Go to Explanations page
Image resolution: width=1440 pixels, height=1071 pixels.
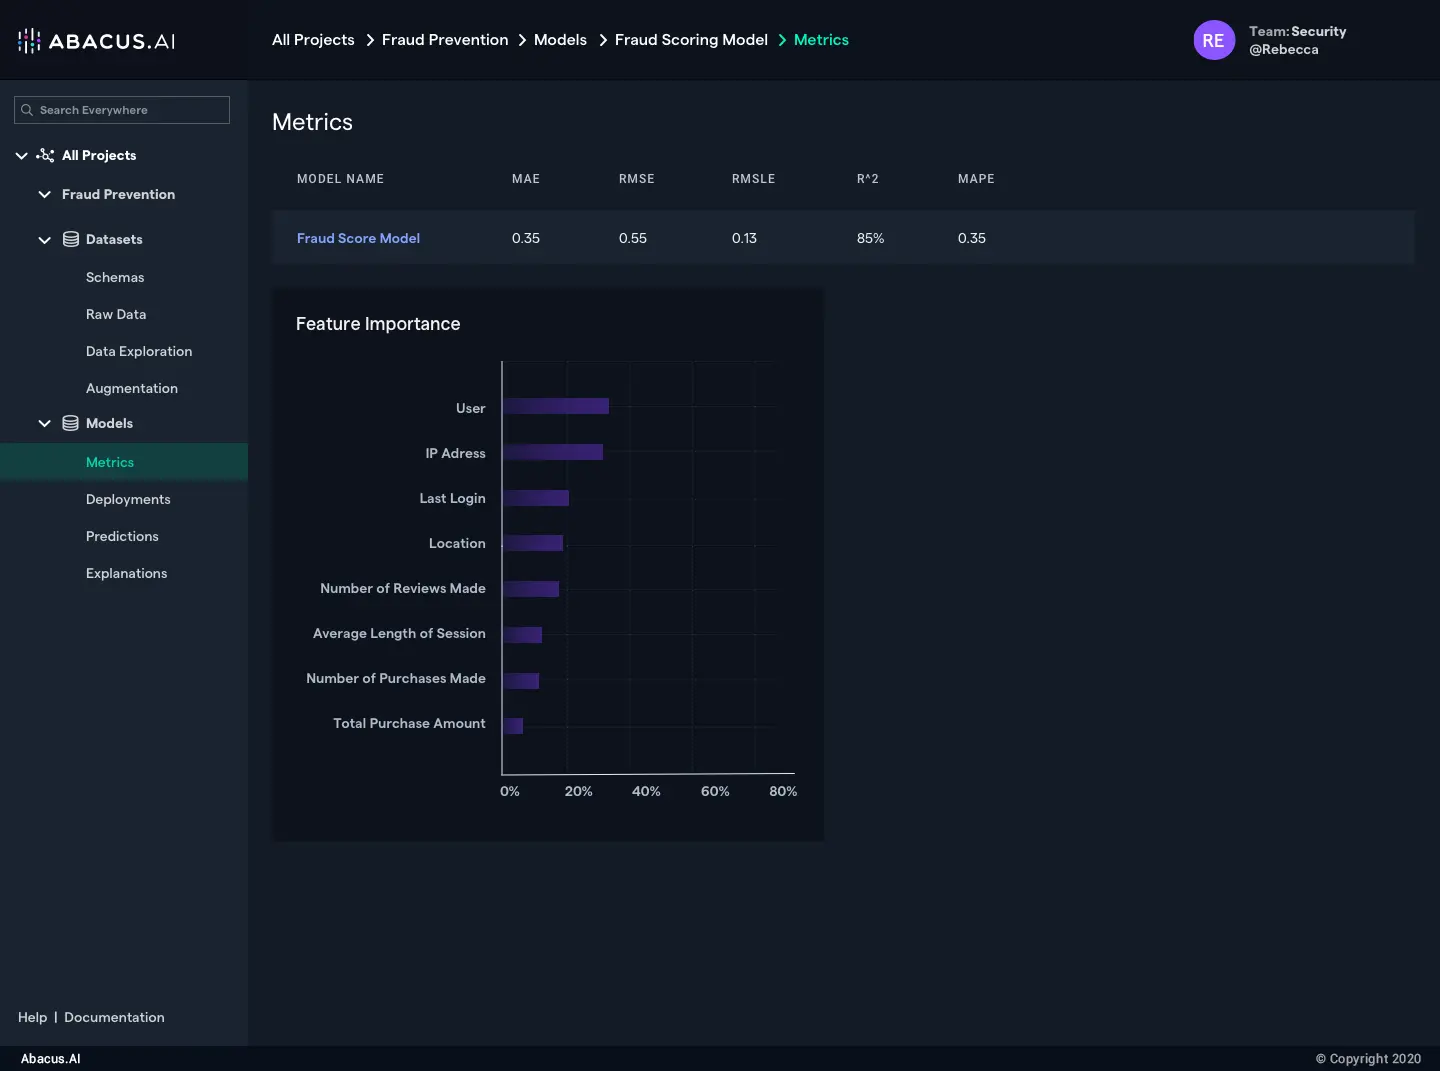pyautogui.click(x=126, y=573)
